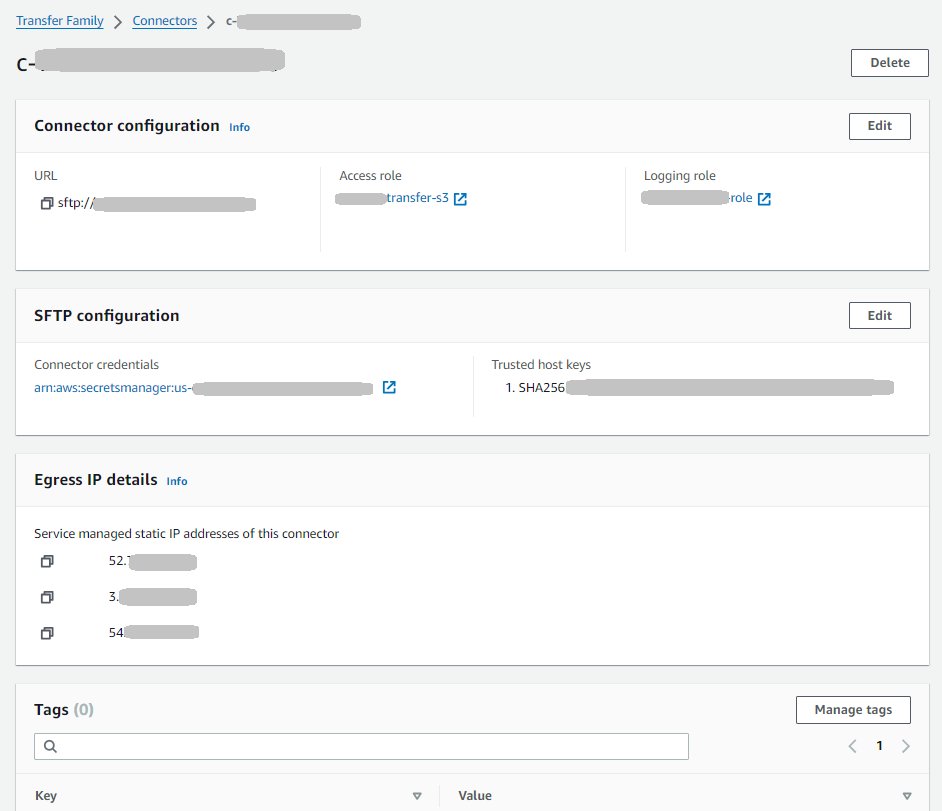Copy the egress IP starting with 54

coord(47,633)
